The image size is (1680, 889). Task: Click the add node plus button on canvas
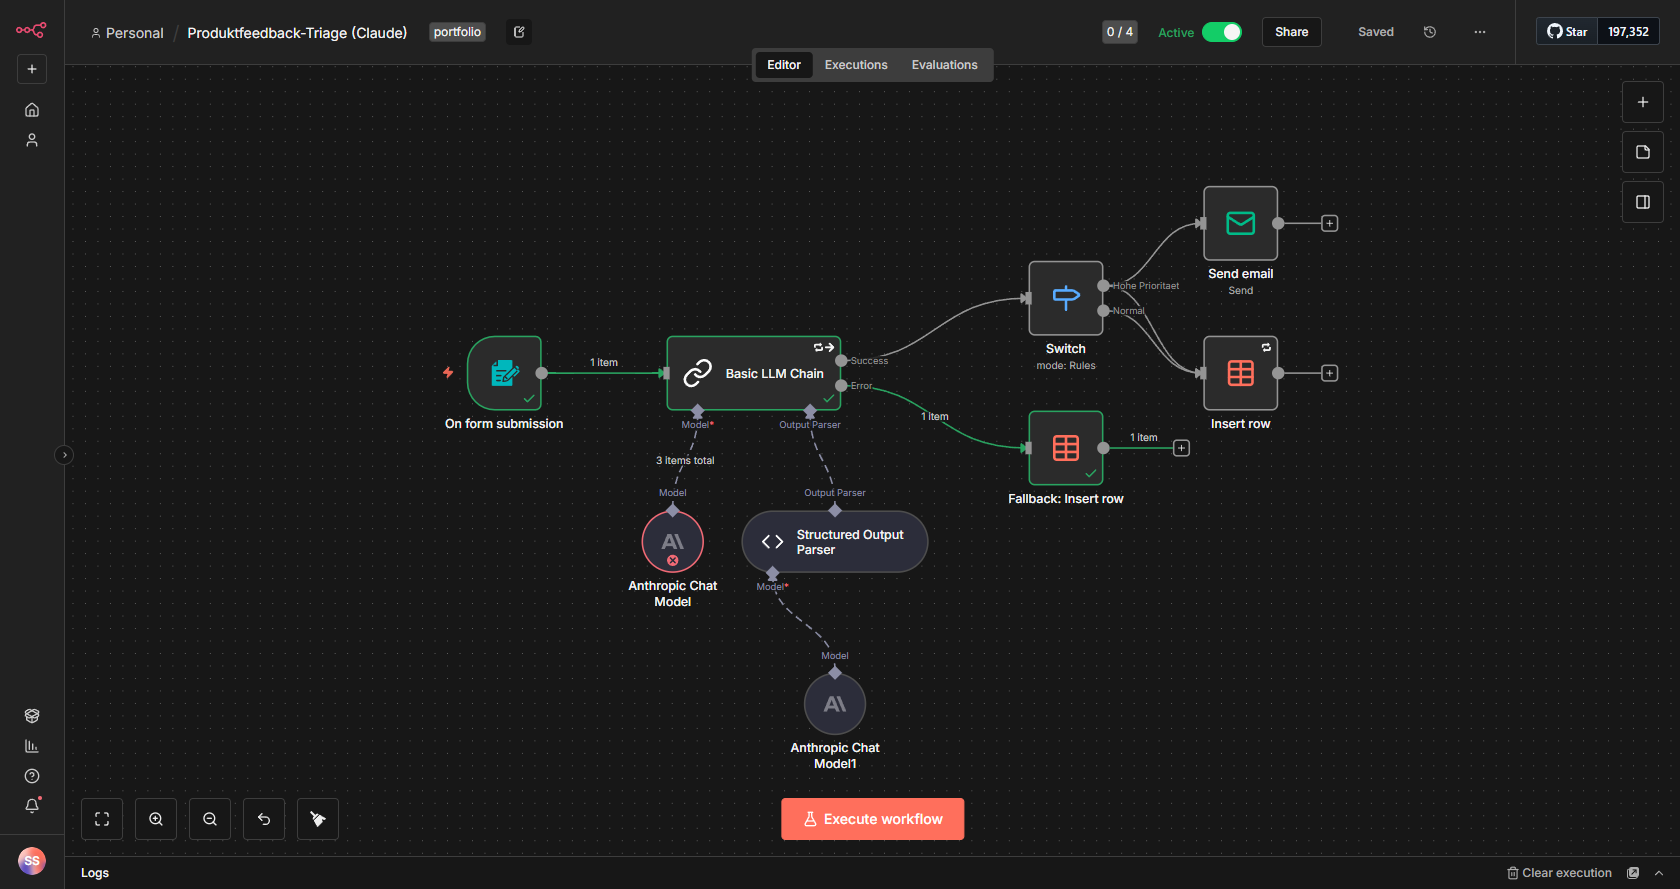(1643, 102)
